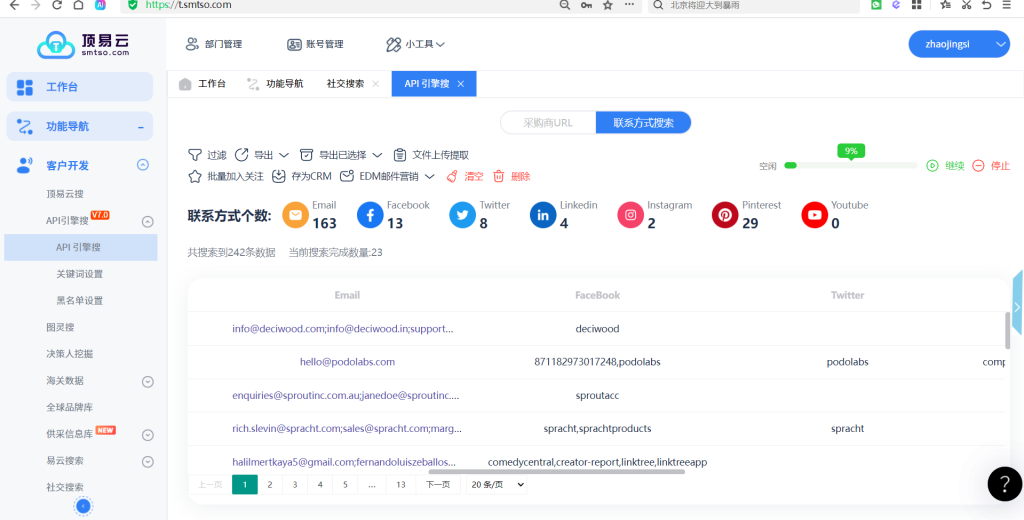The height and width of the screenshot is (520, 1024).
Task: Switch to 采购商URL search mode
Action: click(x=548, y=123)
